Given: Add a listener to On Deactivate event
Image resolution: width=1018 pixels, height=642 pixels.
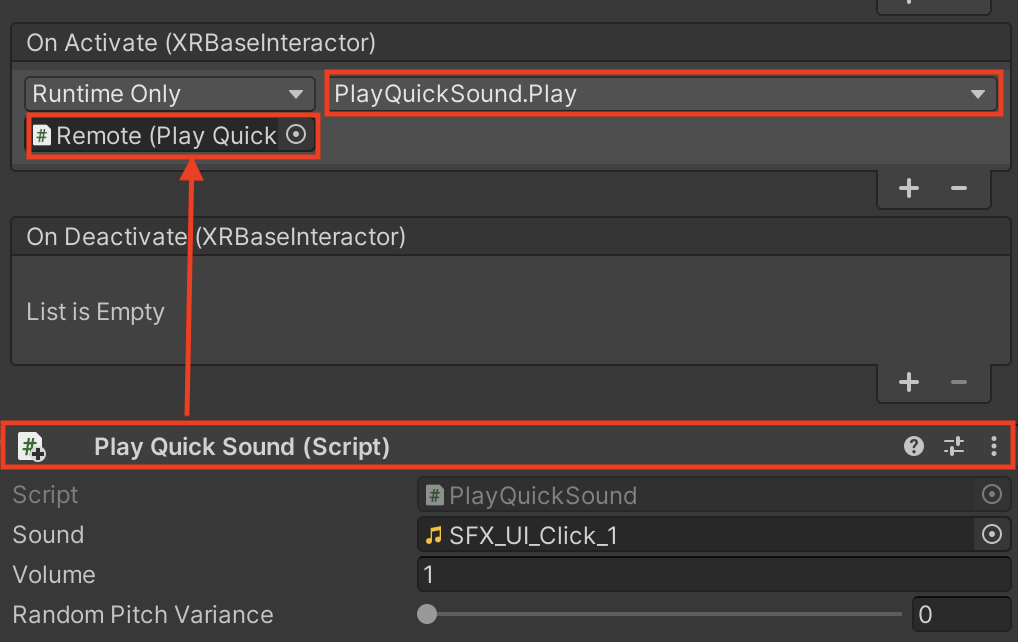Looking at the screenshot, I should tap(909, 381).
